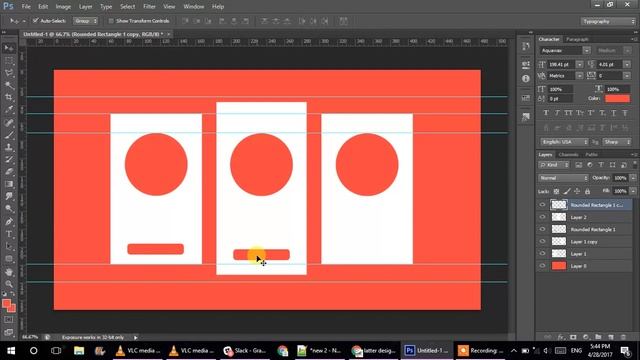Select the Move tool in the toolbox
The width and height of the screenshot is (640, 360).
9,48
